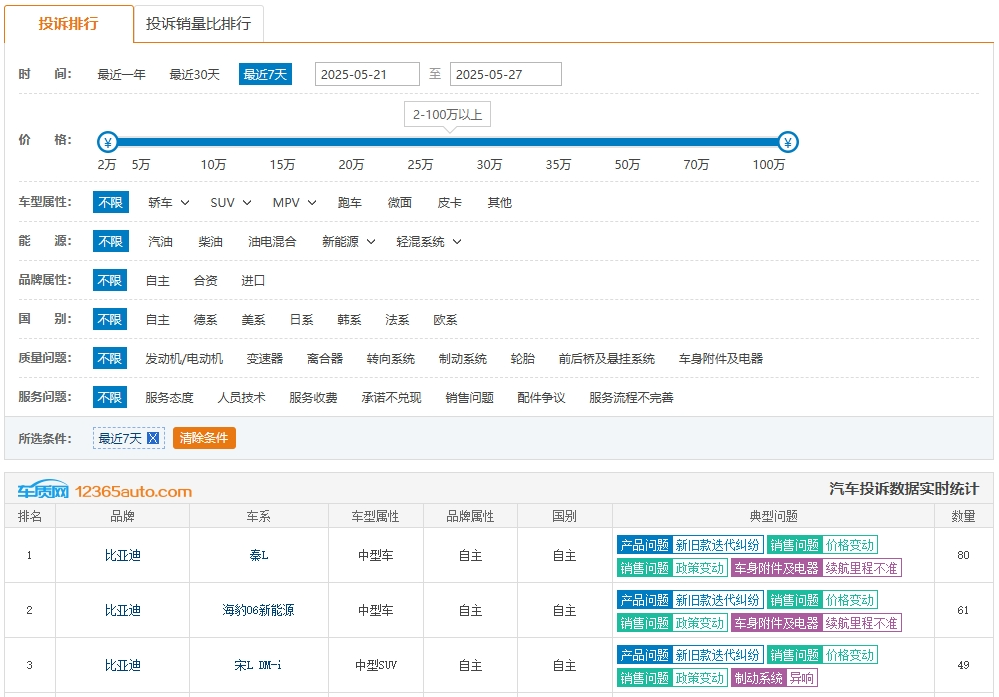Viewport: 999px width, 697px height.
Task: Filter by 制动系统 quality issue
Action: coord(462,358)
